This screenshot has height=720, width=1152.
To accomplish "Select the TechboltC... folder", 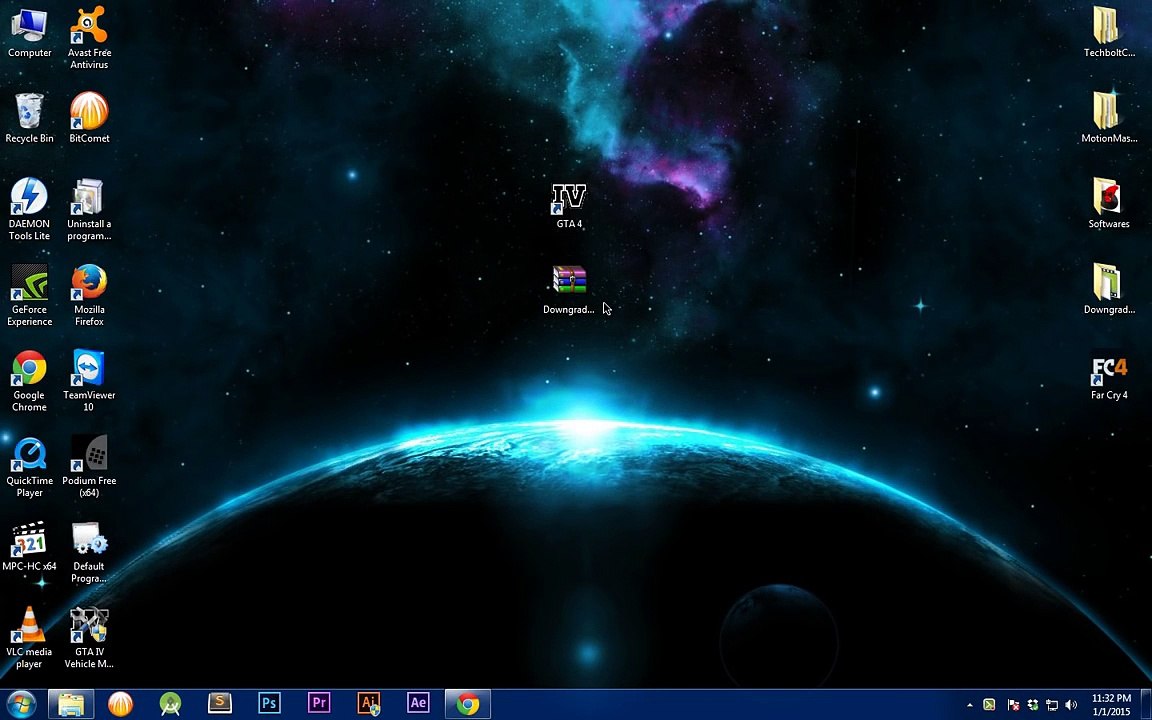I will pyautogui.click(x=1109, y=33).
